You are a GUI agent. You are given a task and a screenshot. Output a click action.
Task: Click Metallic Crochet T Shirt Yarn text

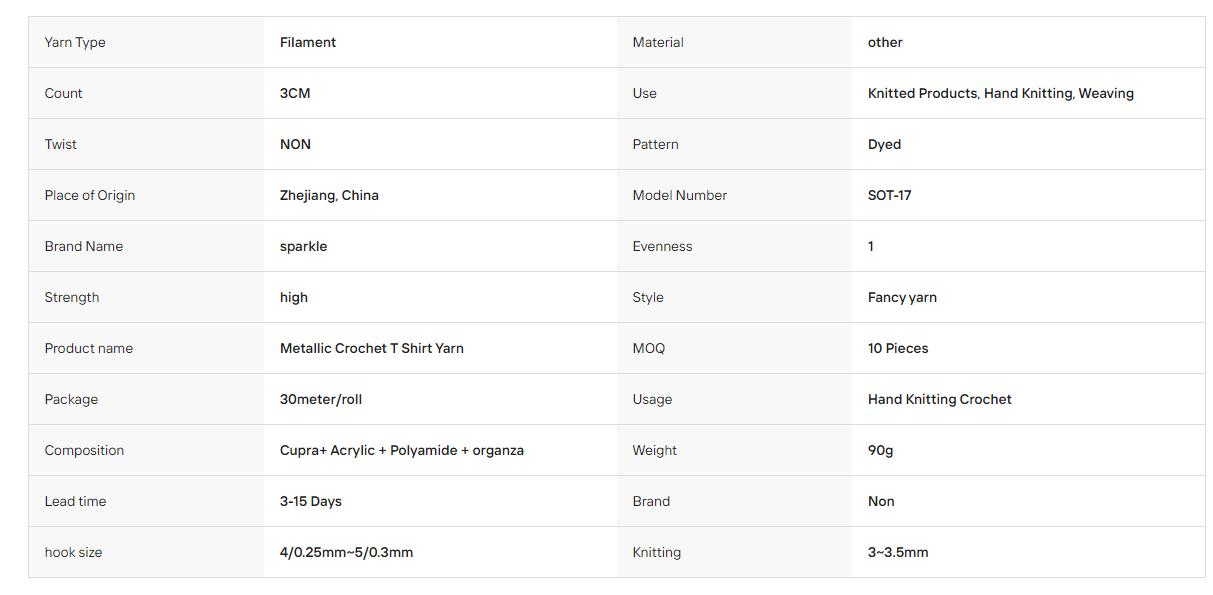(372, 348)
